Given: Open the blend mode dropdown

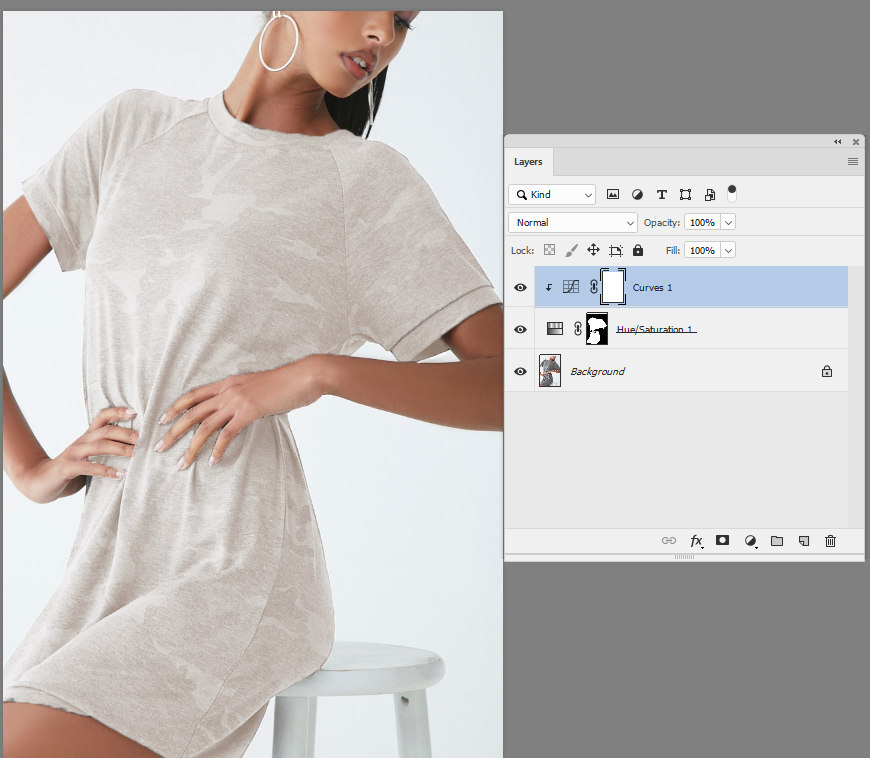Looking at the screenshot, I should click(x=572, y=222).
